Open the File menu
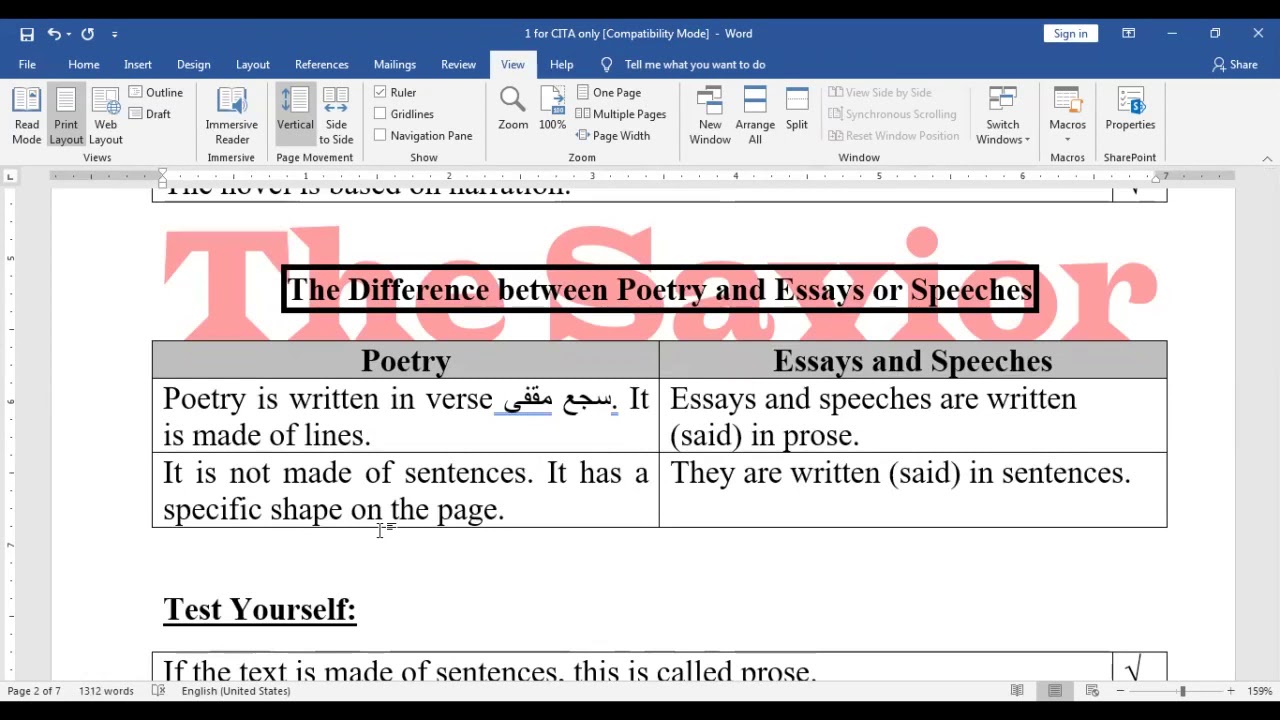Image resolution: width=1280 pixels, height=720 pixels. point(27,64)
